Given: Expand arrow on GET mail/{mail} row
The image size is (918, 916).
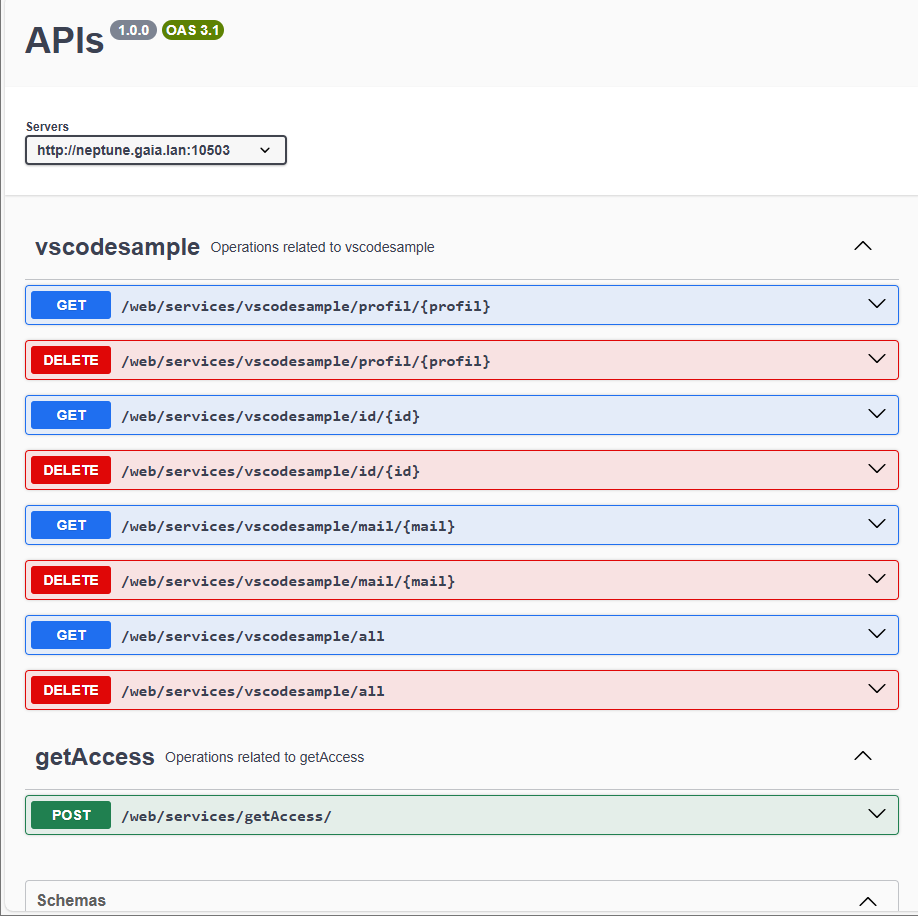Looking at the screenshot, I should tap(877, 524).
